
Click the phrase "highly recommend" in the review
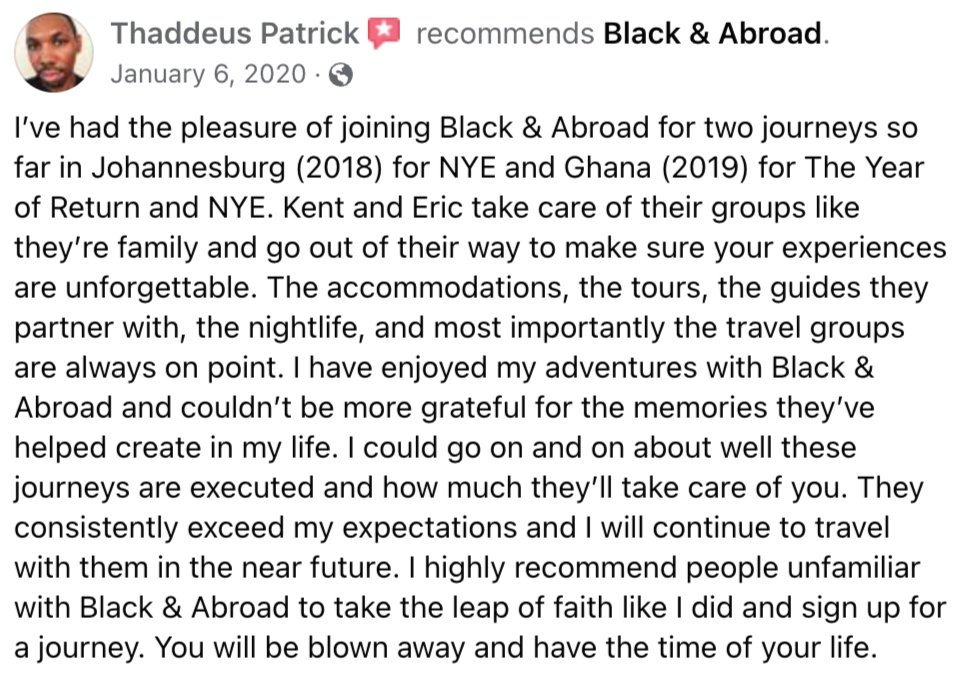click(552, 568)
